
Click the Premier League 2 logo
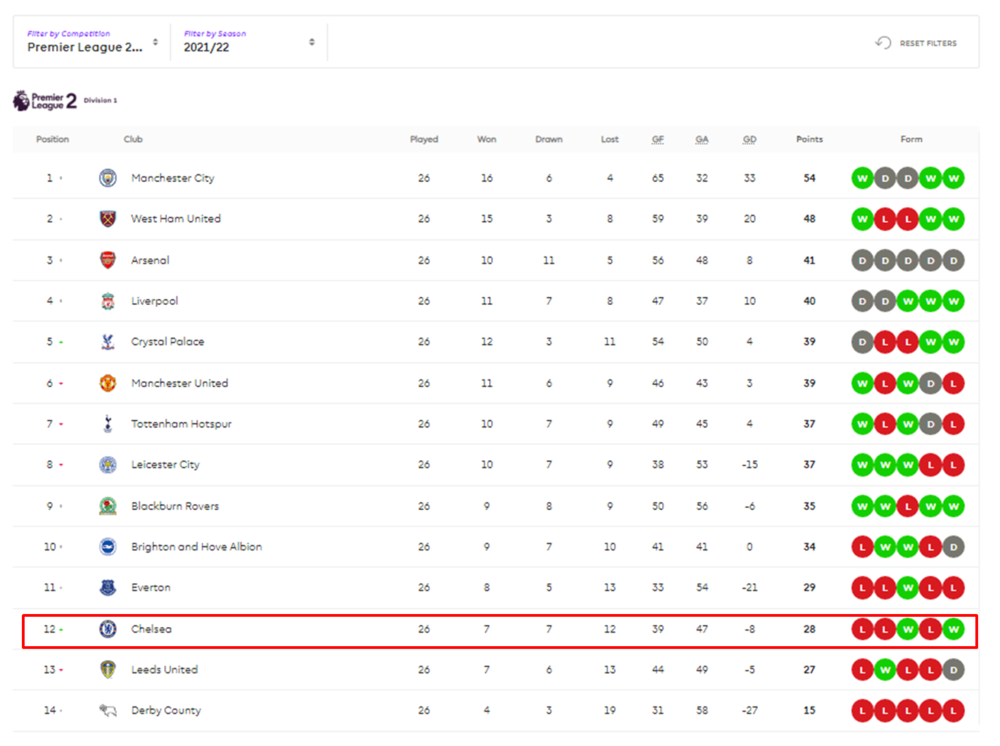[45, 101]
